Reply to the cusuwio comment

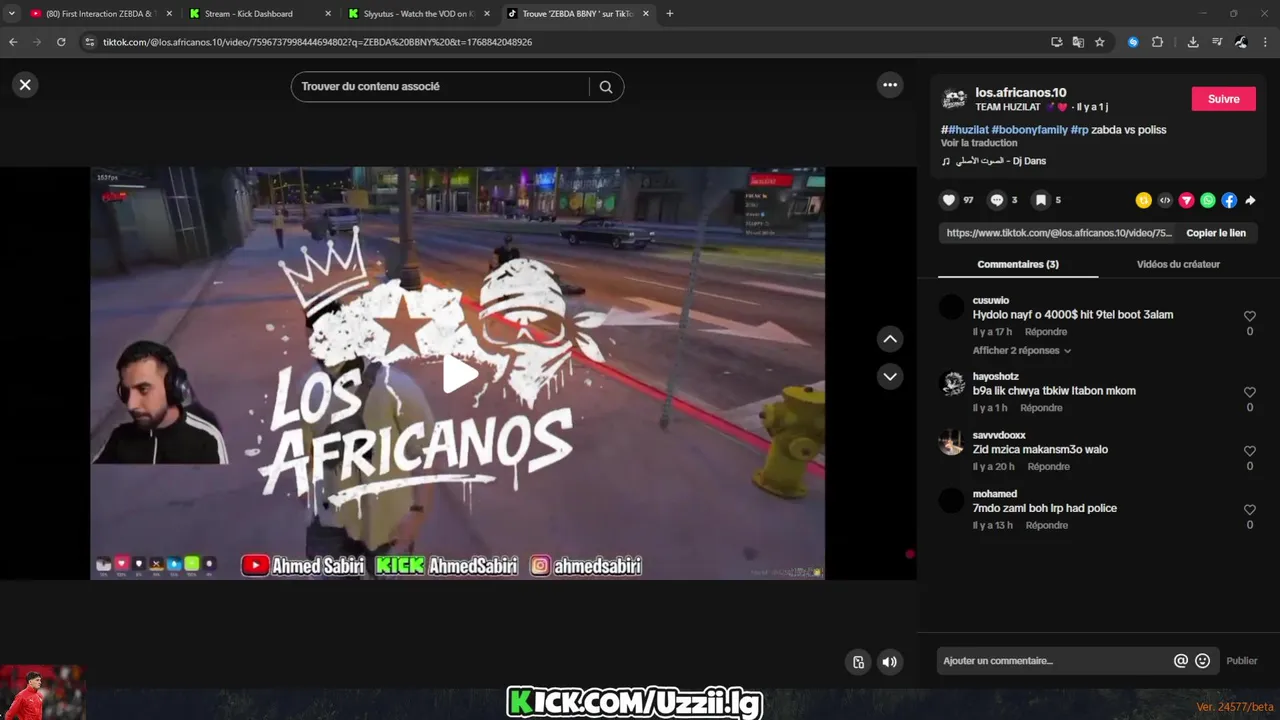click(1046, 332)
